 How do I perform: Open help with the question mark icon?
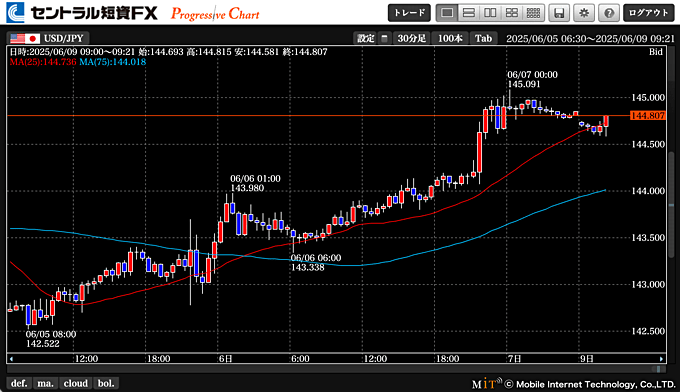(609, 13)
